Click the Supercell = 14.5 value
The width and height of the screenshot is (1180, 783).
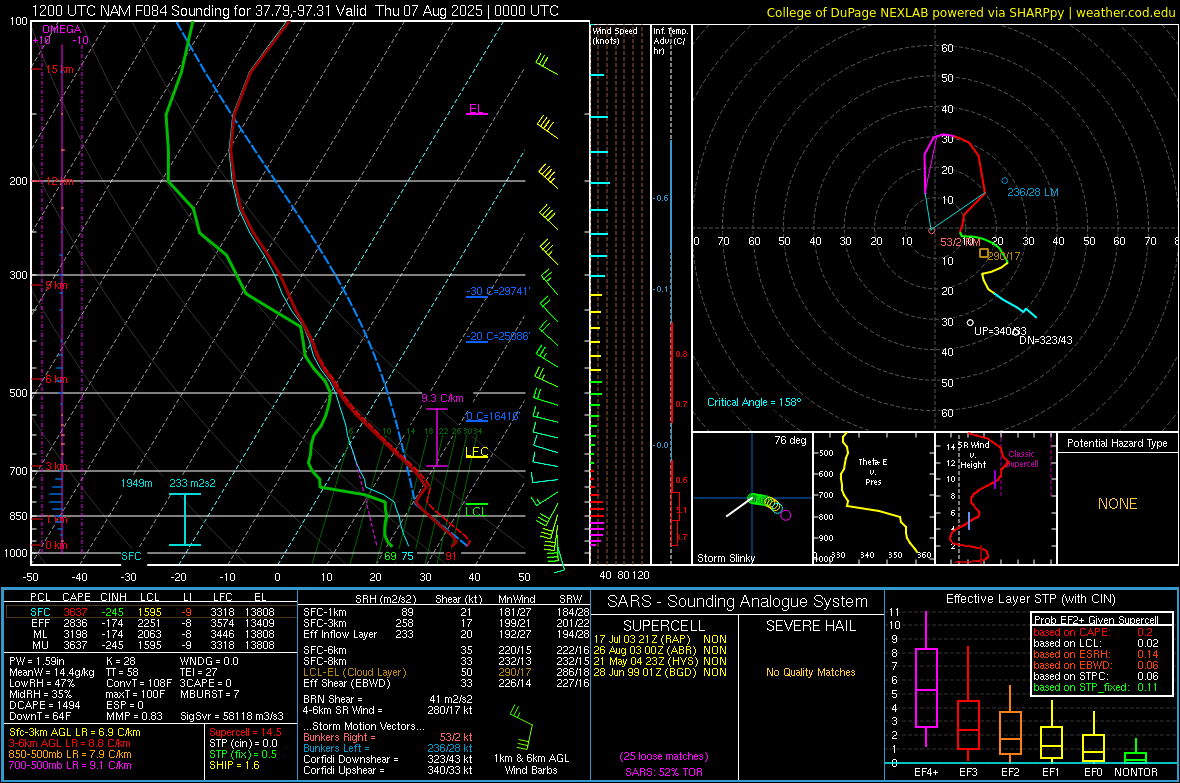pyautogui.click(x=245, y=732)
